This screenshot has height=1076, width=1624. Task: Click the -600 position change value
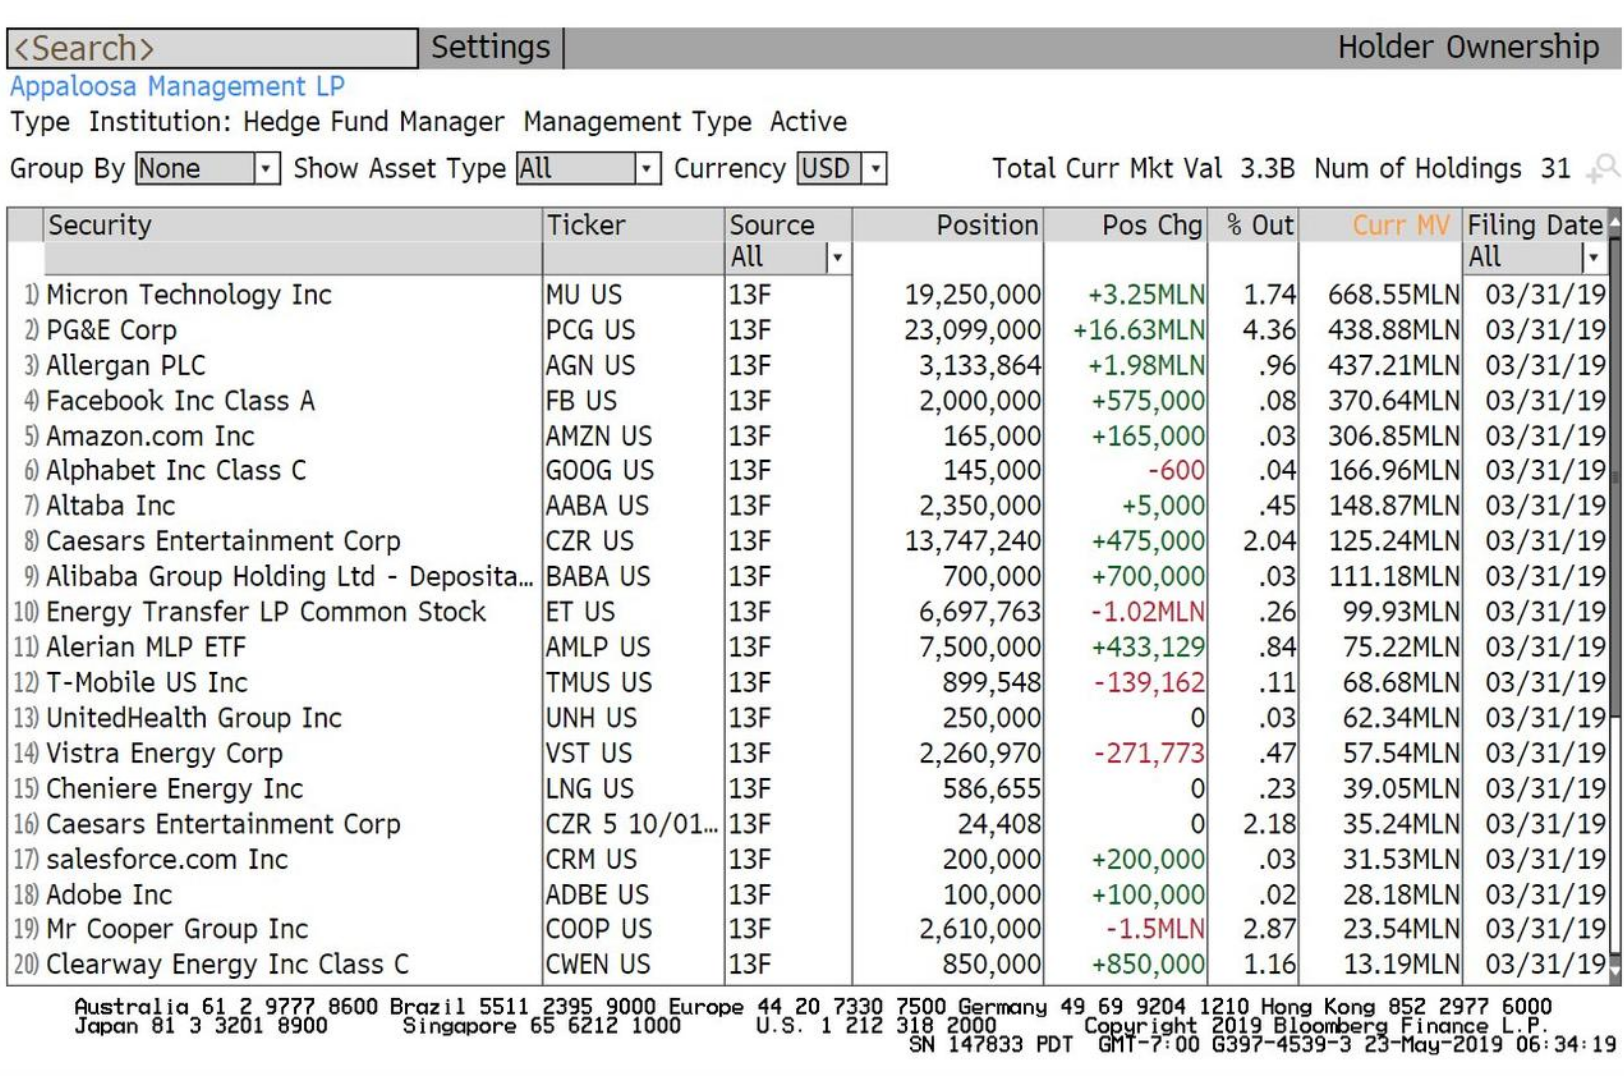(x=1176, y=470)
